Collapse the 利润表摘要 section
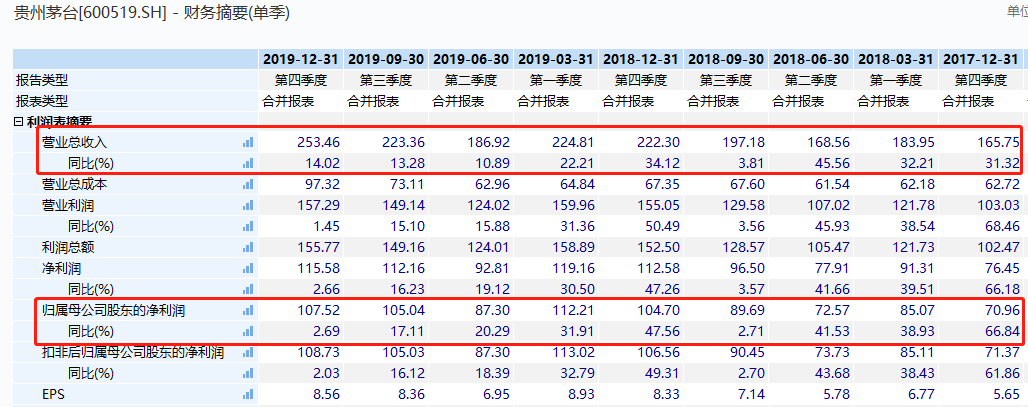The width and height of the screenshot is (1028, 407). (x=19, y=121)
